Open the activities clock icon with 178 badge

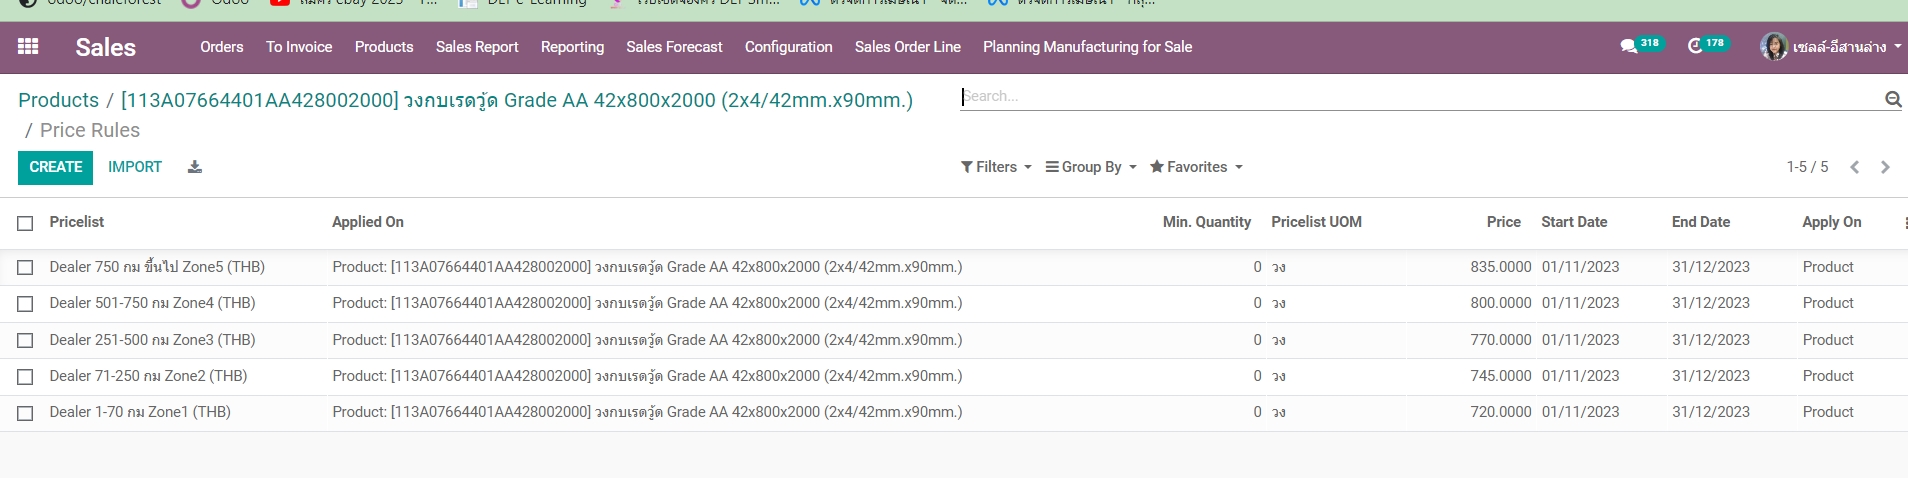[x=1695, y=46]
